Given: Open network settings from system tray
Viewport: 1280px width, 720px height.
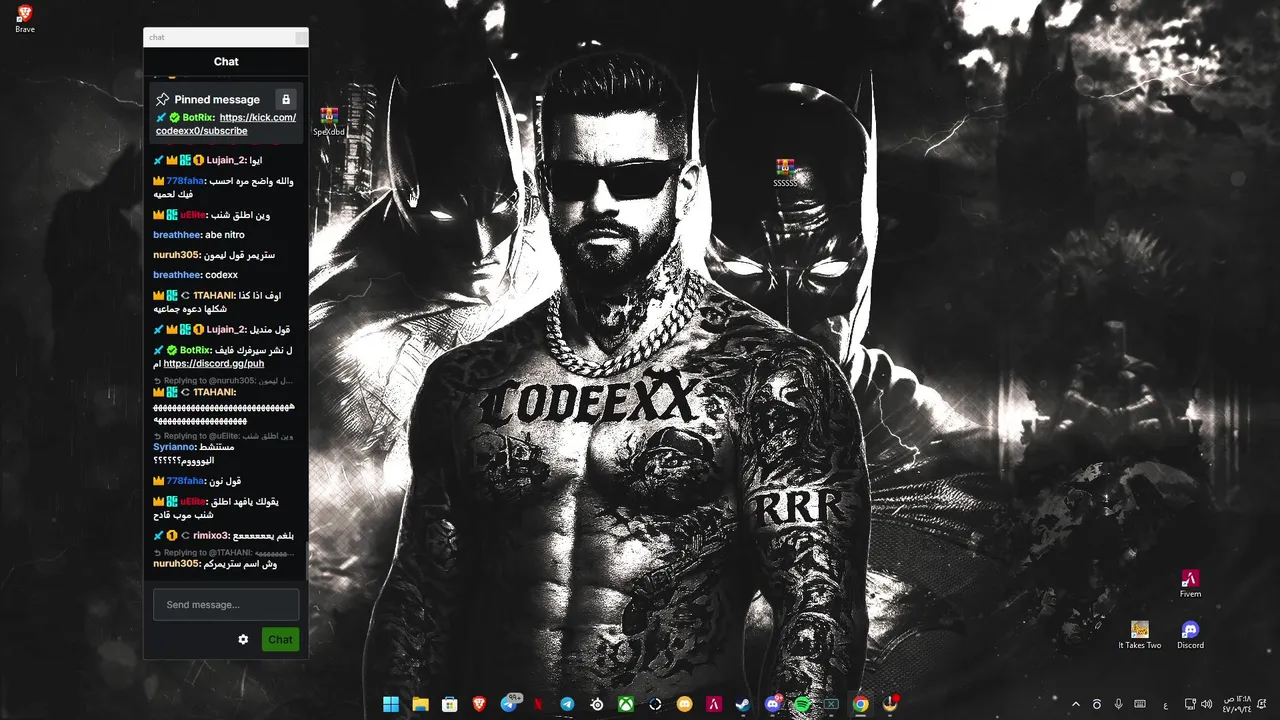Looking at the screenshot, I should pyautogui.click(x=1190, y=704).
